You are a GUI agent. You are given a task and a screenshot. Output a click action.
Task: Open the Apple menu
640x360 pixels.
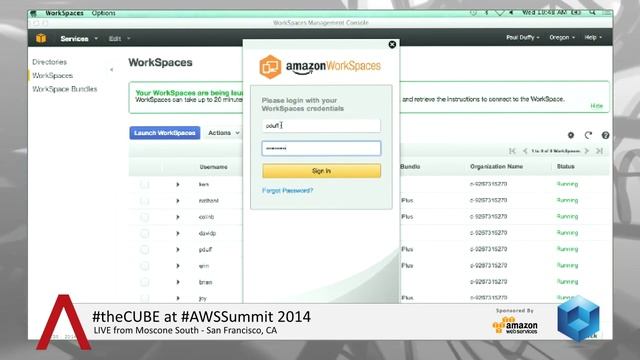point(34,13)
